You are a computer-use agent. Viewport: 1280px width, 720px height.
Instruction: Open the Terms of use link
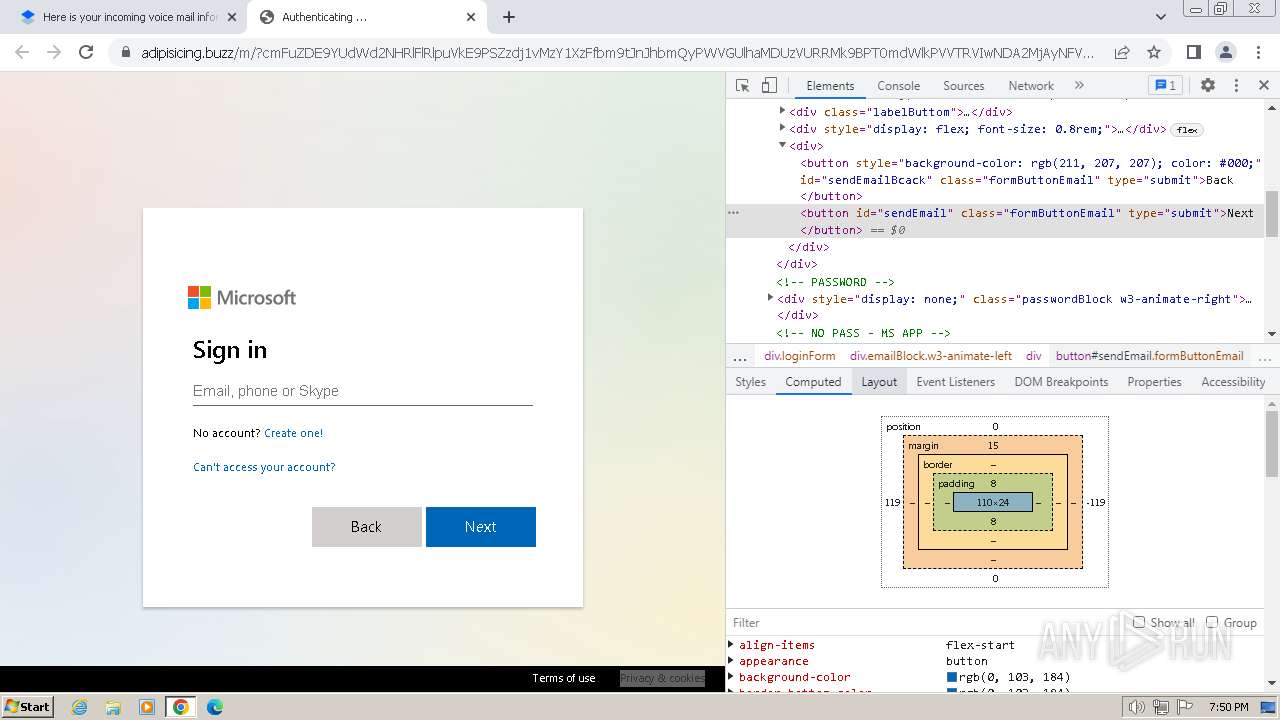coord(563,678)
